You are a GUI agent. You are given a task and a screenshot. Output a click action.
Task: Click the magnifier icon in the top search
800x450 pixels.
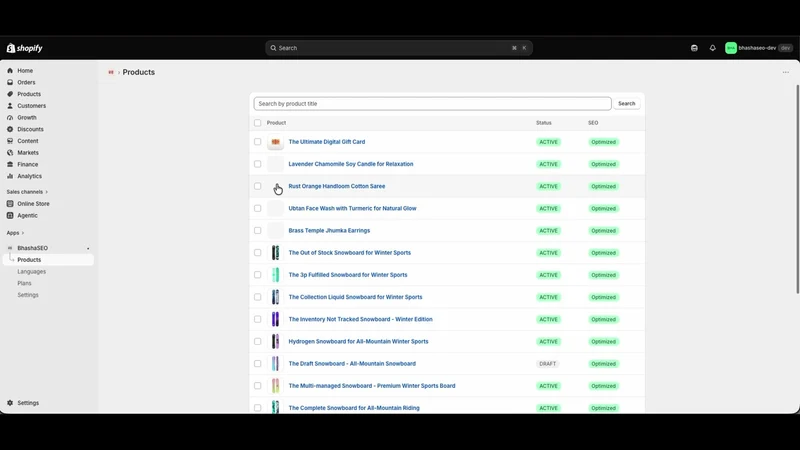click(x=273, y=48)
